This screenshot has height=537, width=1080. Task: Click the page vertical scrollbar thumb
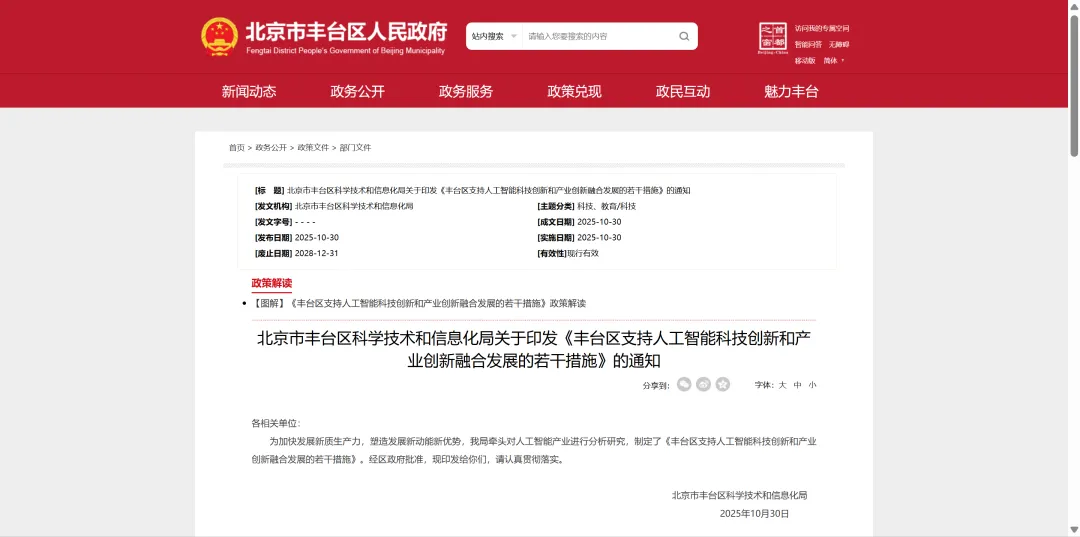click(x=1074, y=80)
